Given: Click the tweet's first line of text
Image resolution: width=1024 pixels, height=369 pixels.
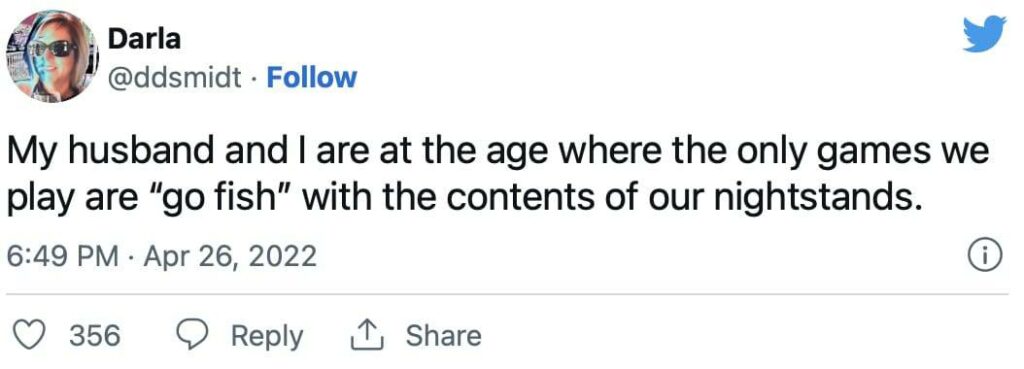Looking at the screenshot, I should [498, 153].
